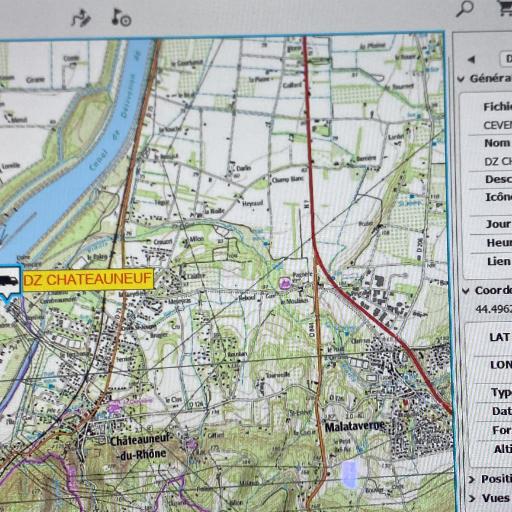This screenshot has width=512, height=512.
Task: Select the route drawing tool icon
Action: [81, 18]
